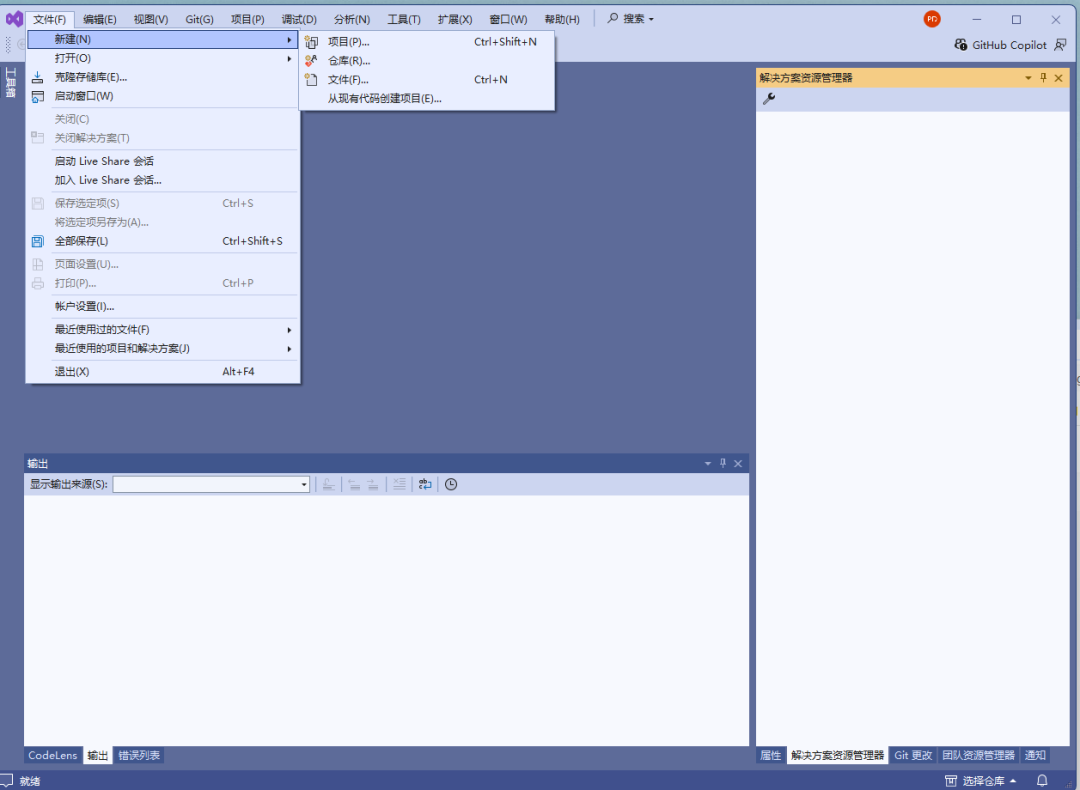
Task: Choose 从现有代码创建项目(E)...
Action: click(x=427, y=98)
